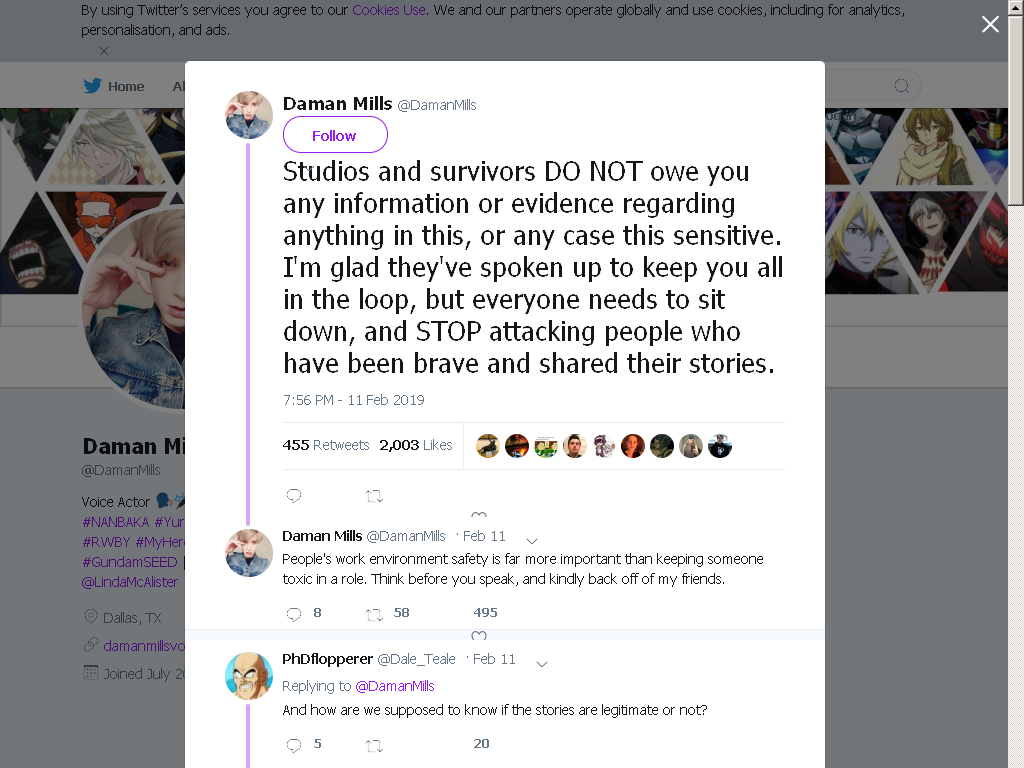
Task: Open the dropdown chevron on Daman Mills' Feb 11 reply
Action: [532, 541]
